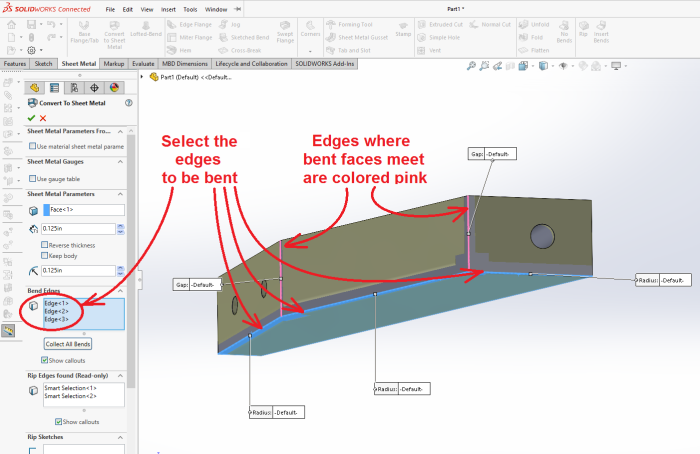The image size is (700, 454).
Task: Click the Zoom to Fit view icon
Action: (471, 66)
